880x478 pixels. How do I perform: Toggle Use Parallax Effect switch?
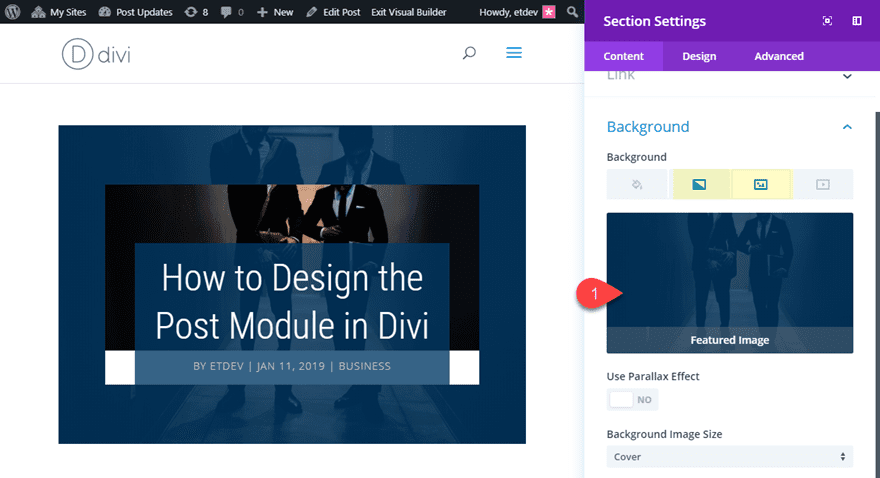click(x=632, y=399)
